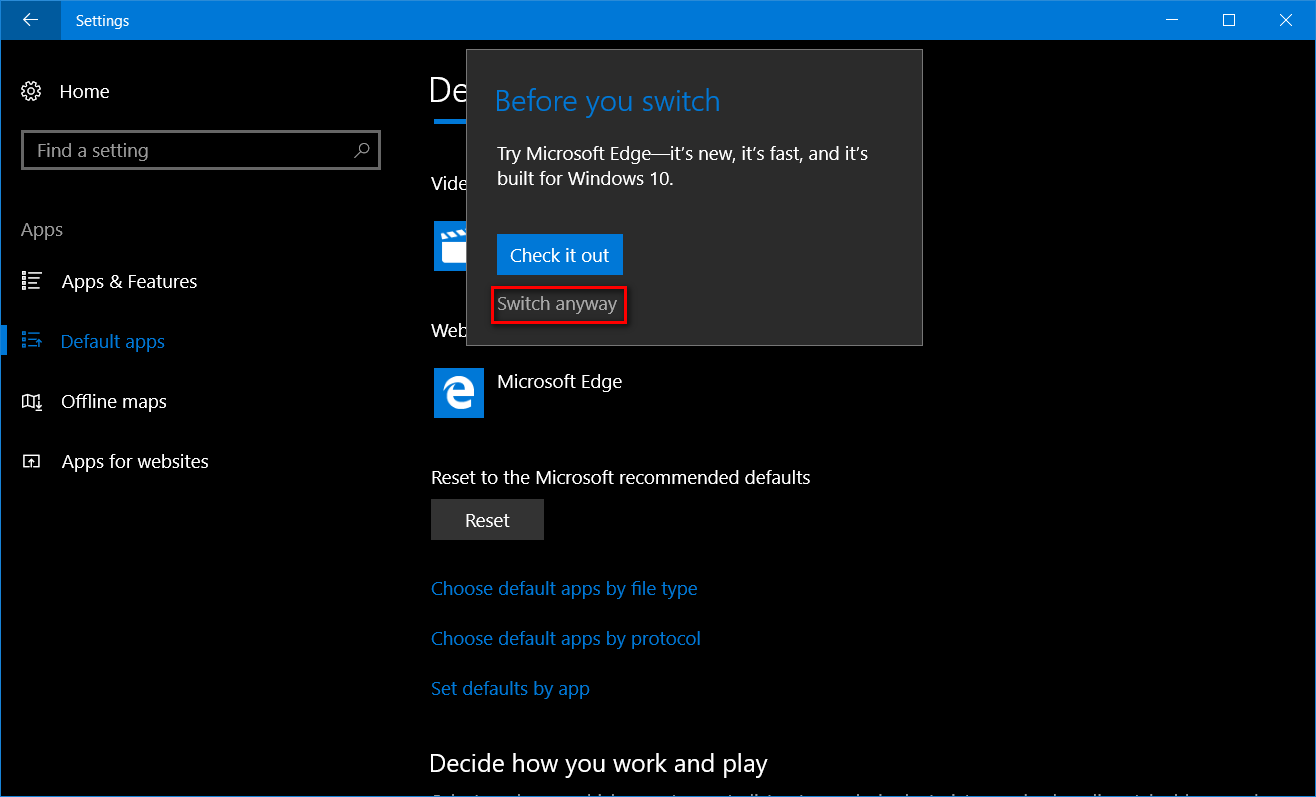Click the Reset button
This screenshot has height=797, width=1316.
(487, 520)
